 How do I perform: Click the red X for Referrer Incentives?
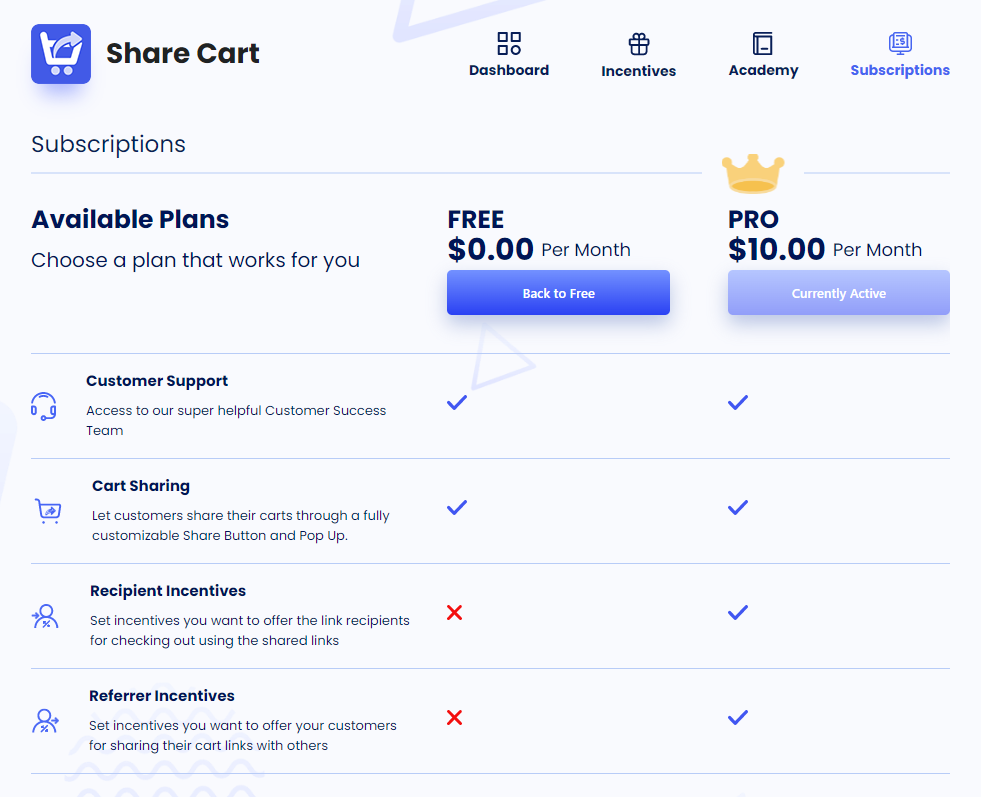[455, 717]
